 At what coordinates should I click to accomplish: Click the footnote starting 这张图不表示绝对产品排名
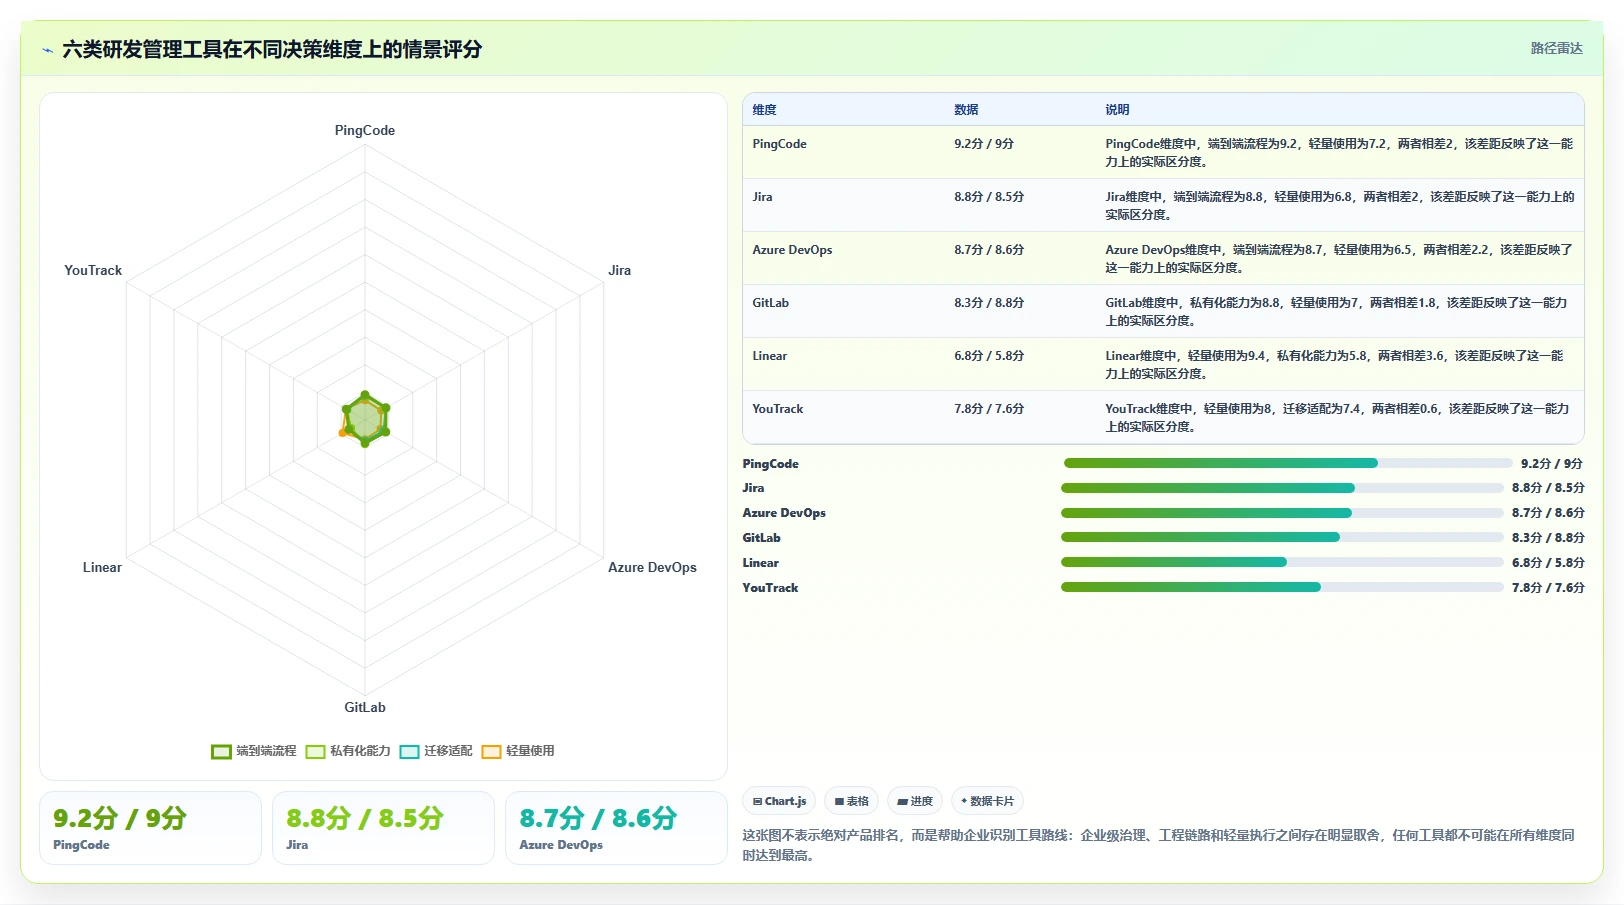point(1160,845)
